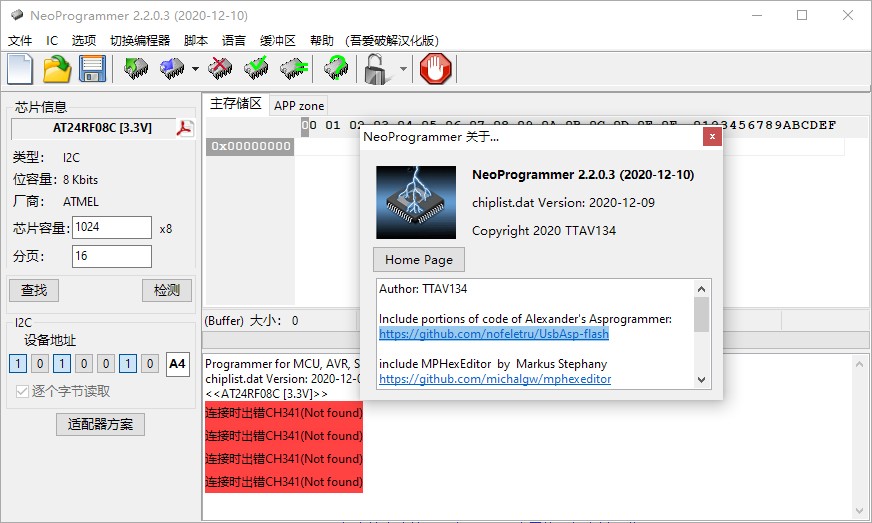Click the lightning chip logo in About dialog
This screenshot has width=872, height=523.
click(416, 203)
